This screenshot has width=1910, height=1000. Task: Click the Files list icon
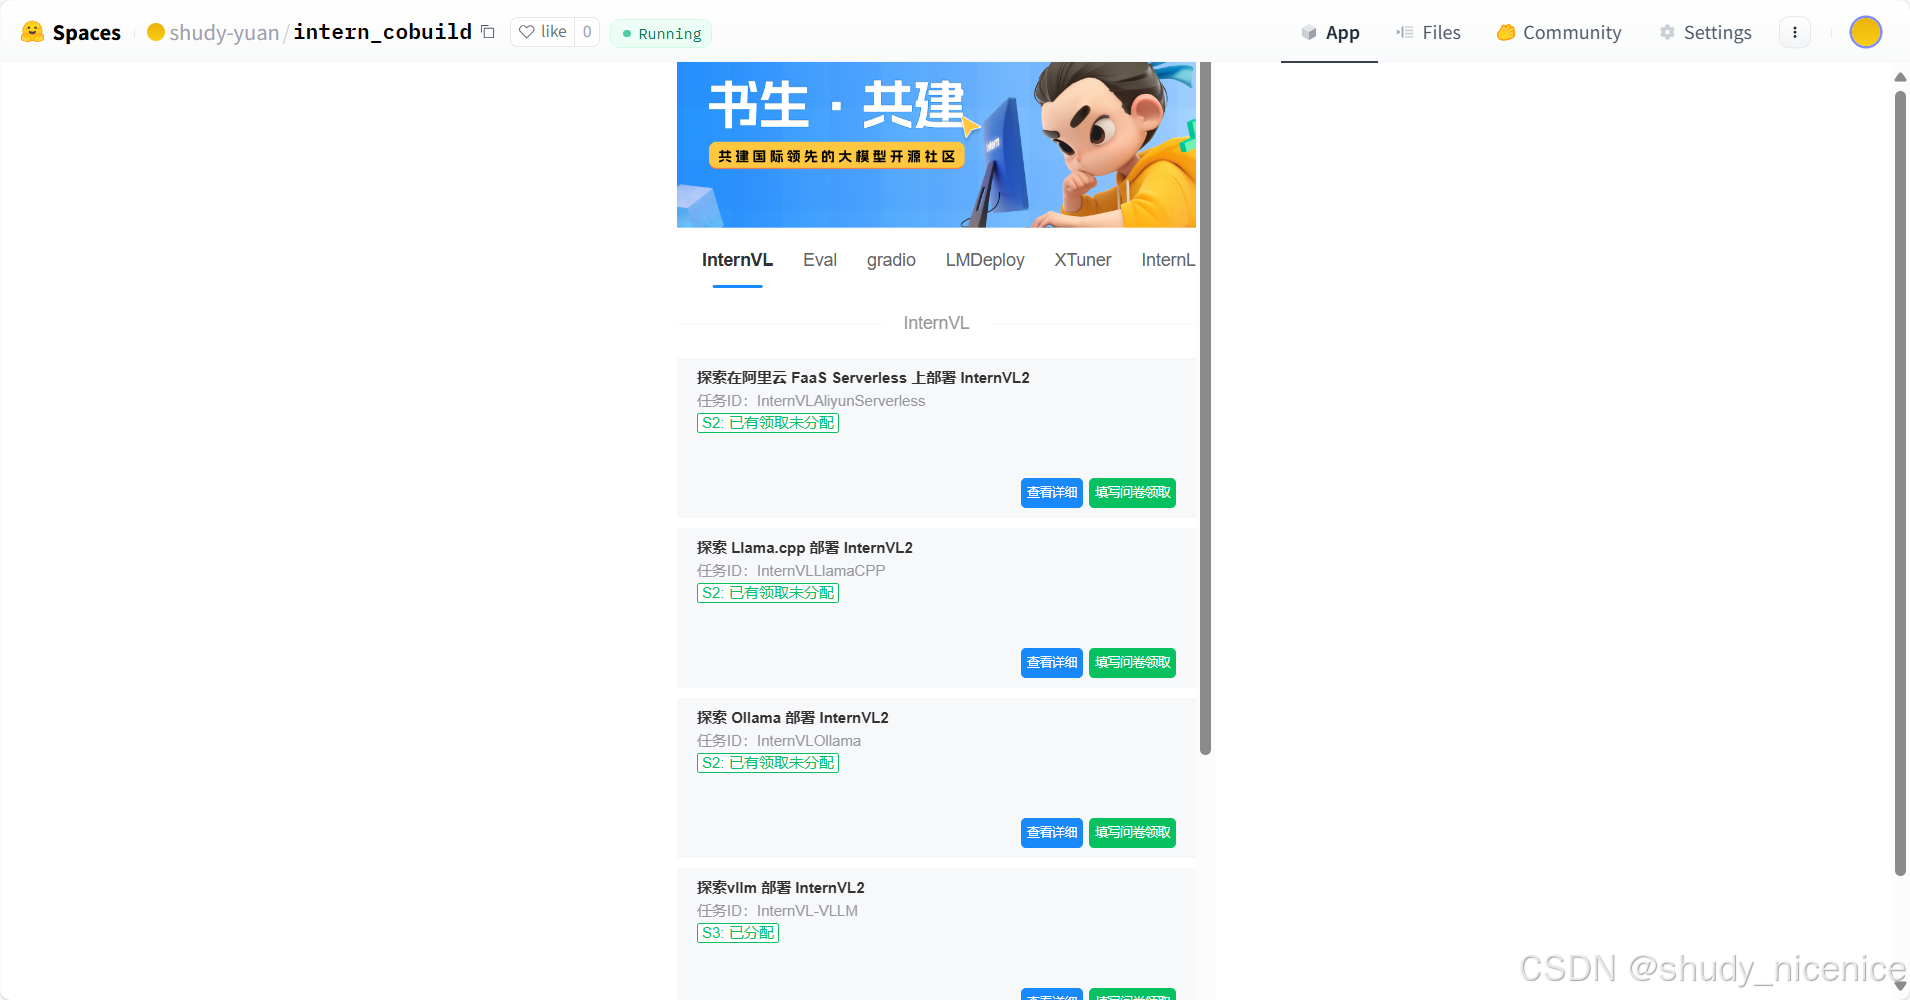click(1405, 32)
